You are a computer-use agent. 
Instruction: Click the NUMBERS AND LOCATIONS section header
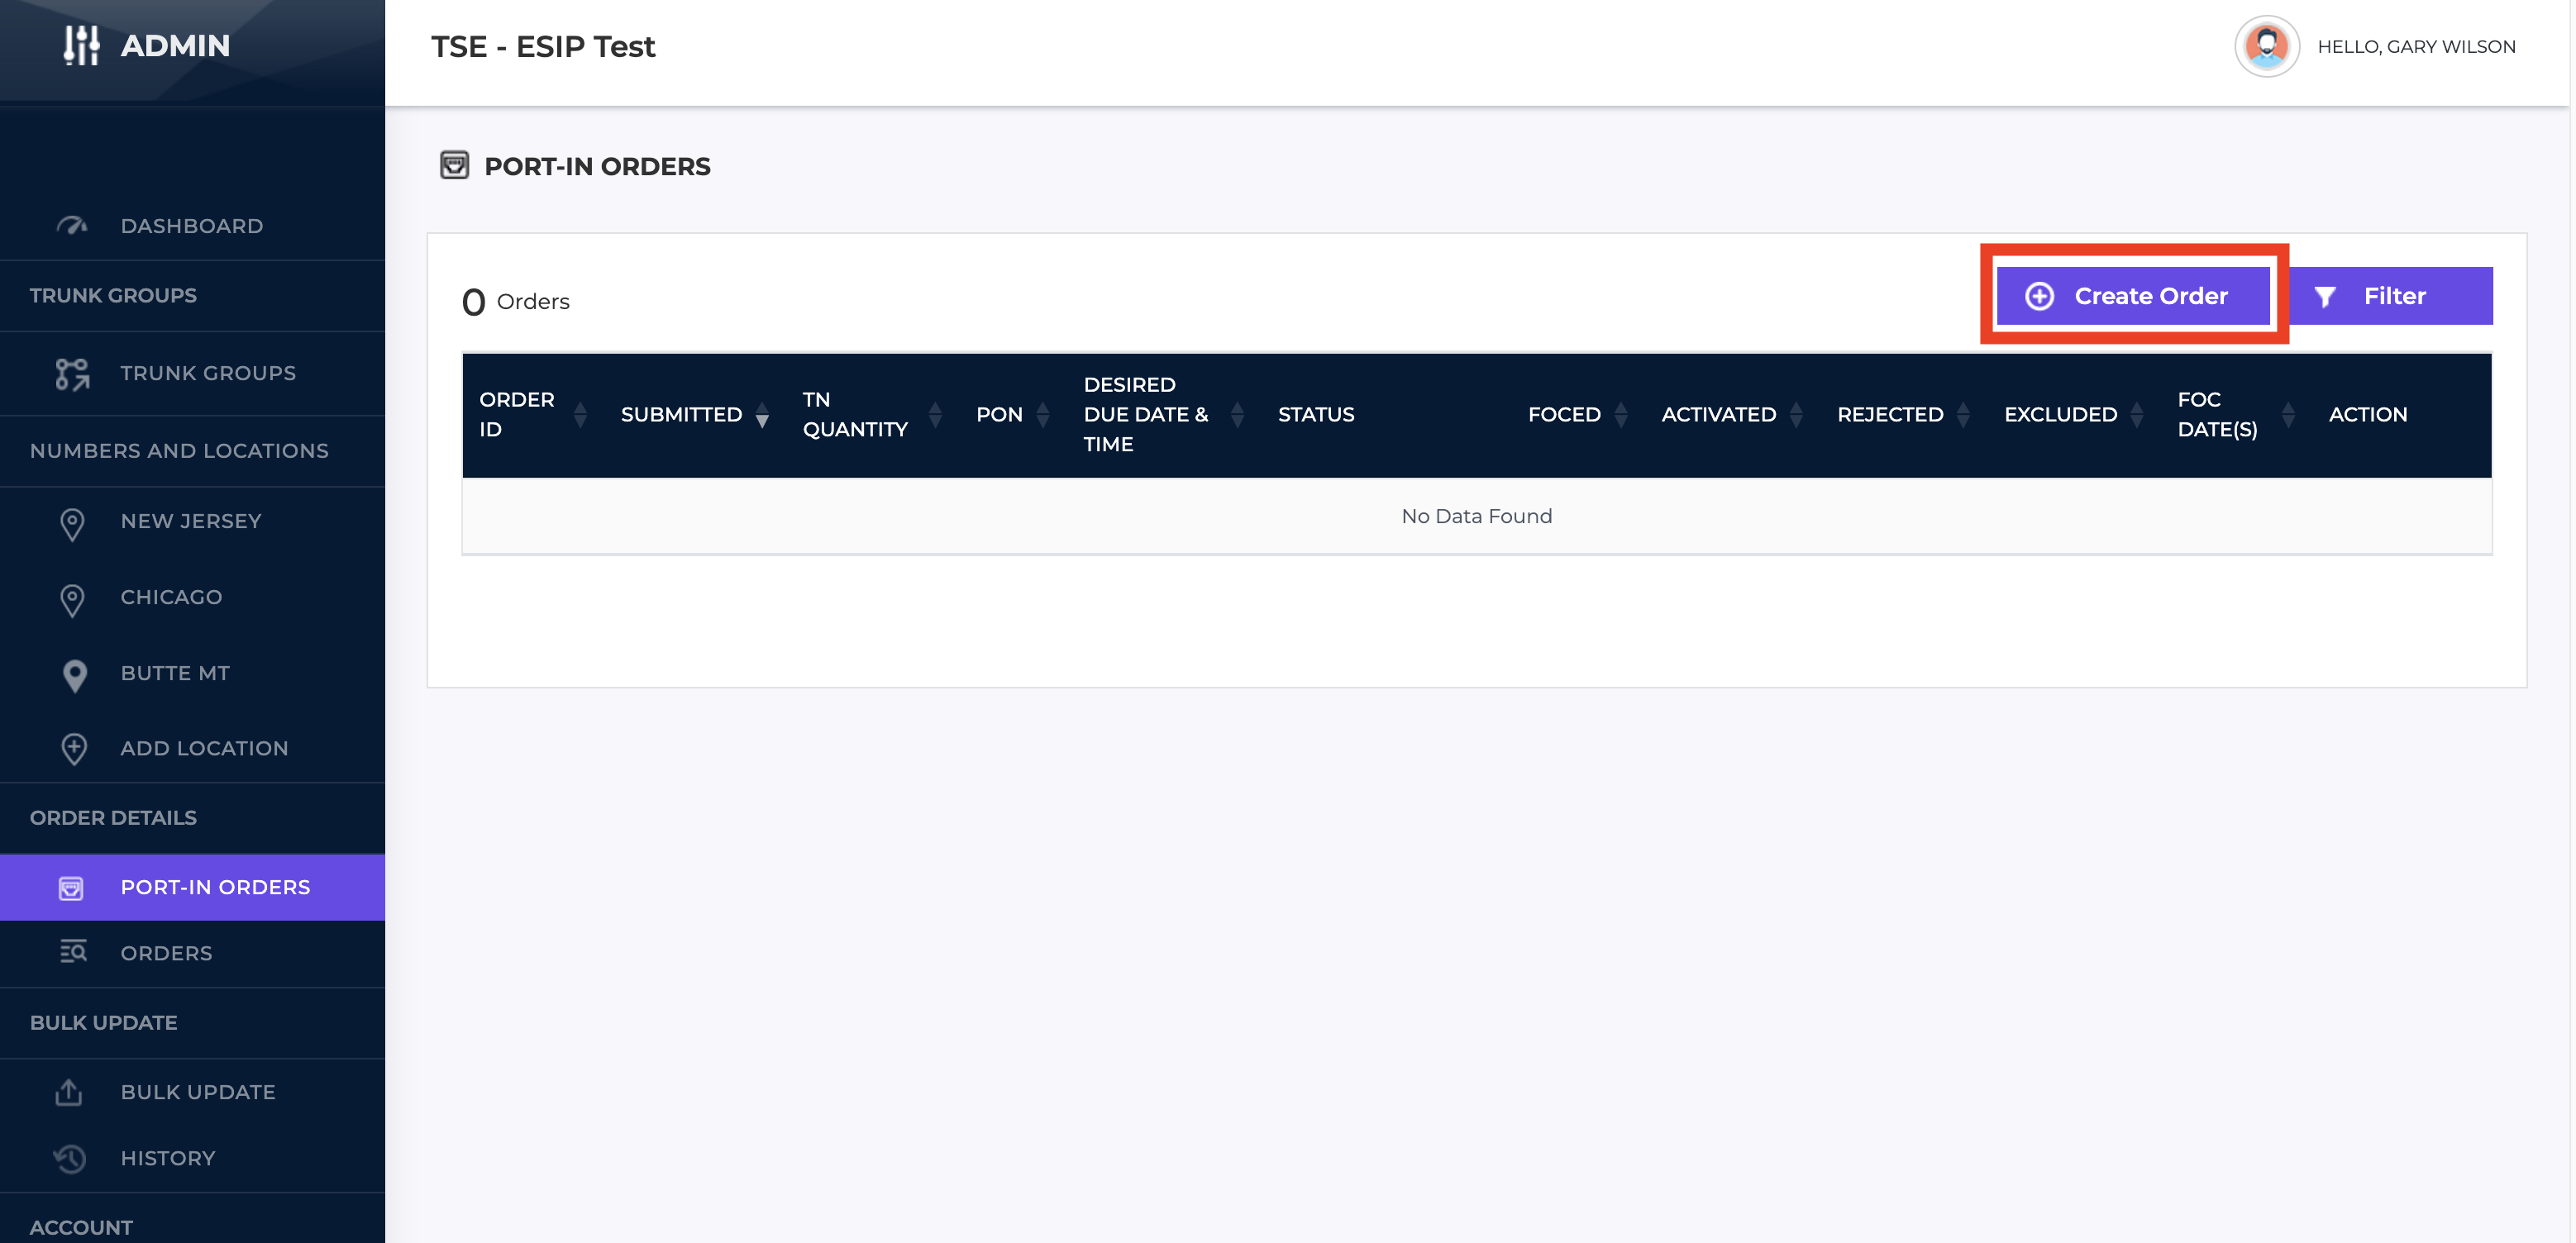coord(179,451)
